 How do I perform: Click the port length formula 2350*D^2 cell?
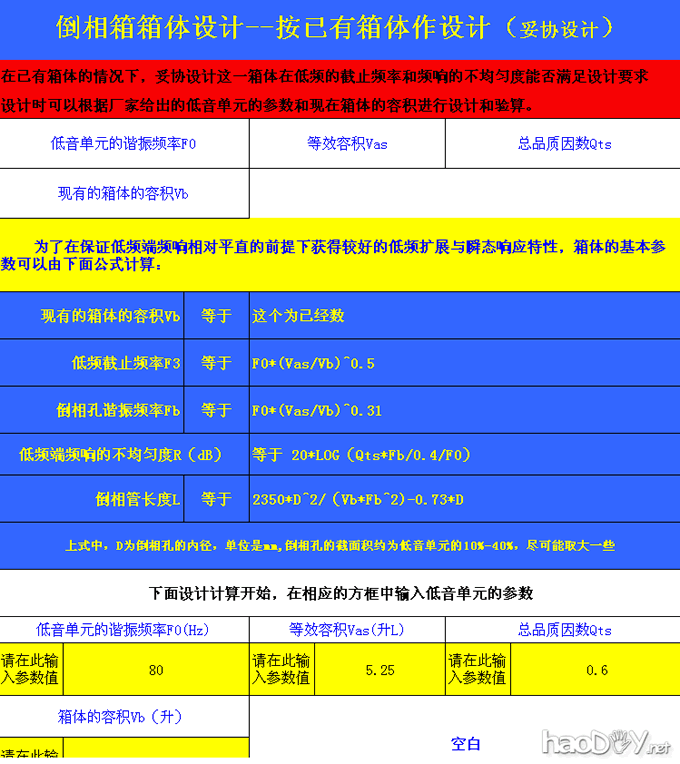pos(463,499)
